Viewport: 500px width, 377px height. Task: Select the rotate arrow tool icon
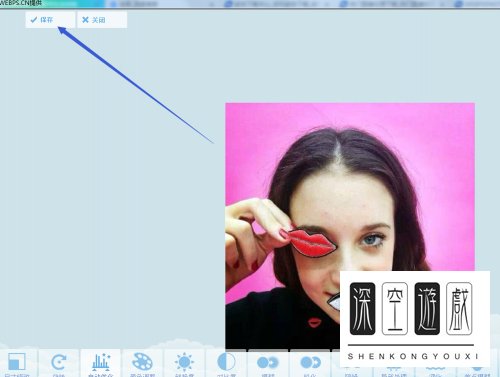coord(59,363)
